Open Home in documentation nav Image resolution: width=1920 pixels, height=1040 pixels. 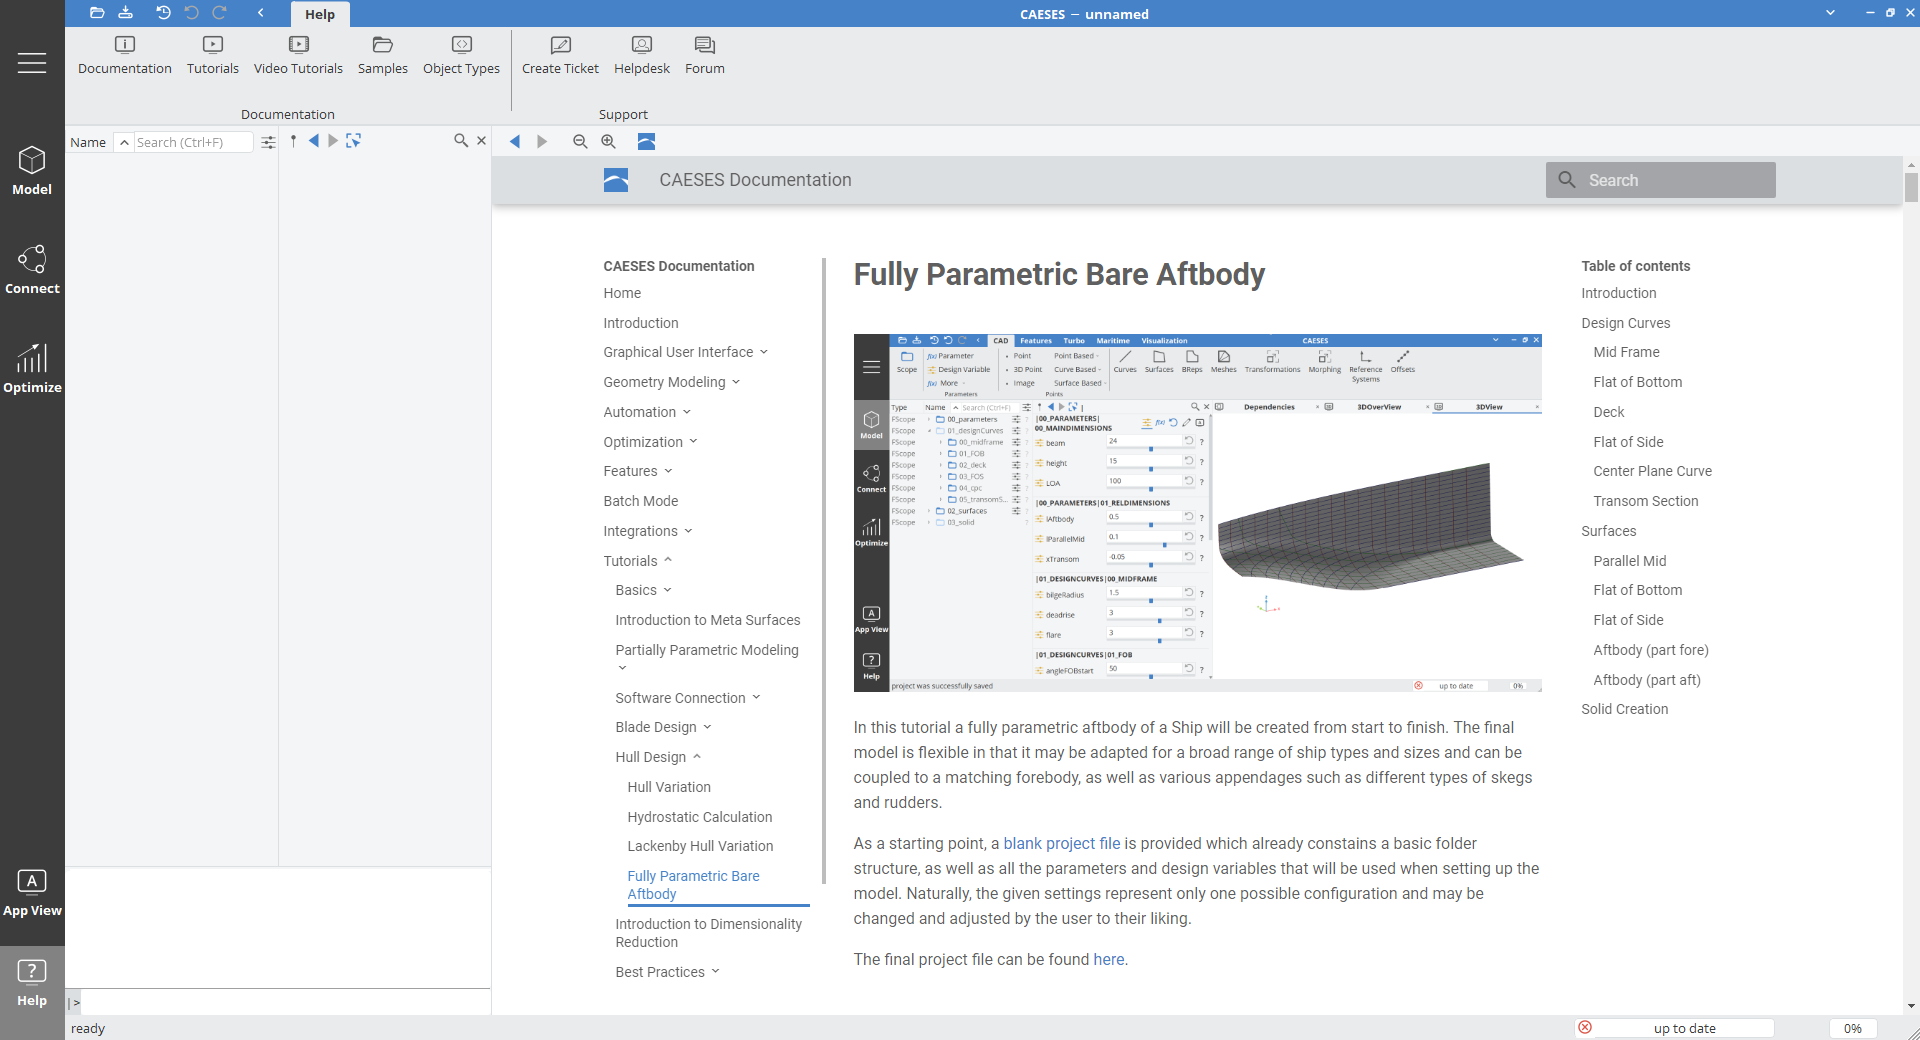click(x=622, y=293)
